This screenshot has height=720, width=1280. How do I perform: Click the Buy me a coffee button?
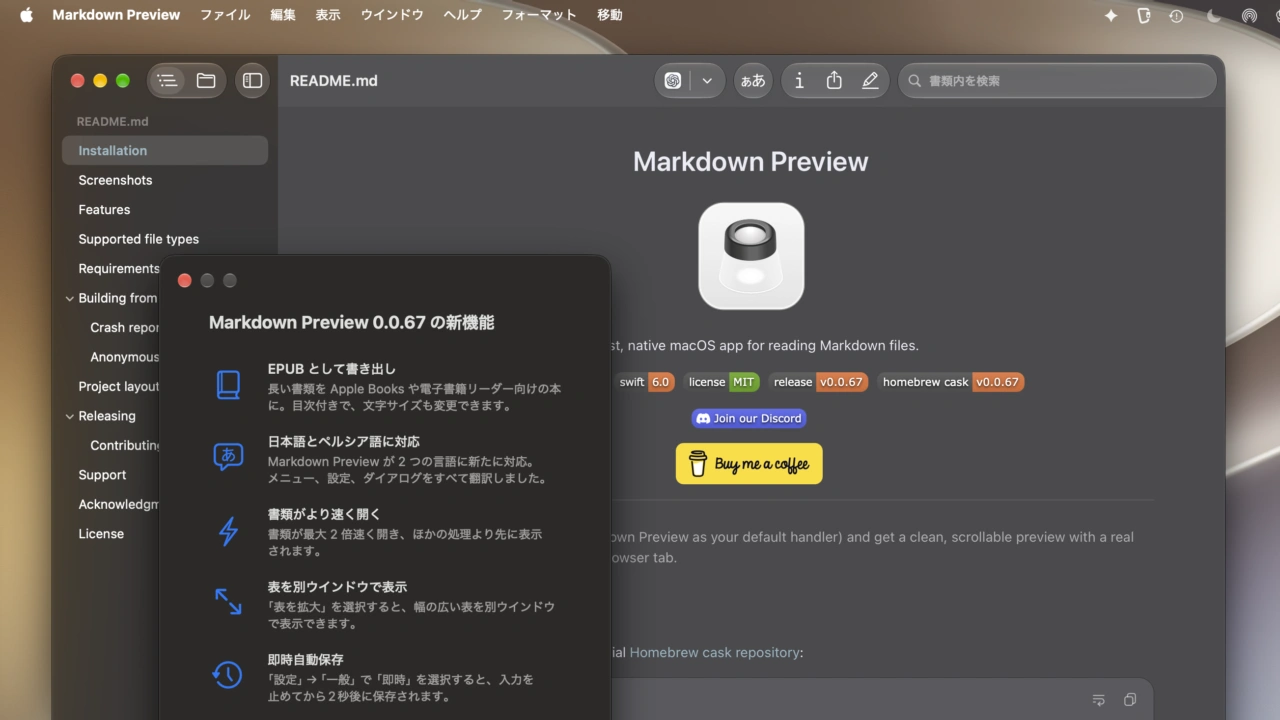pos(749,464)
